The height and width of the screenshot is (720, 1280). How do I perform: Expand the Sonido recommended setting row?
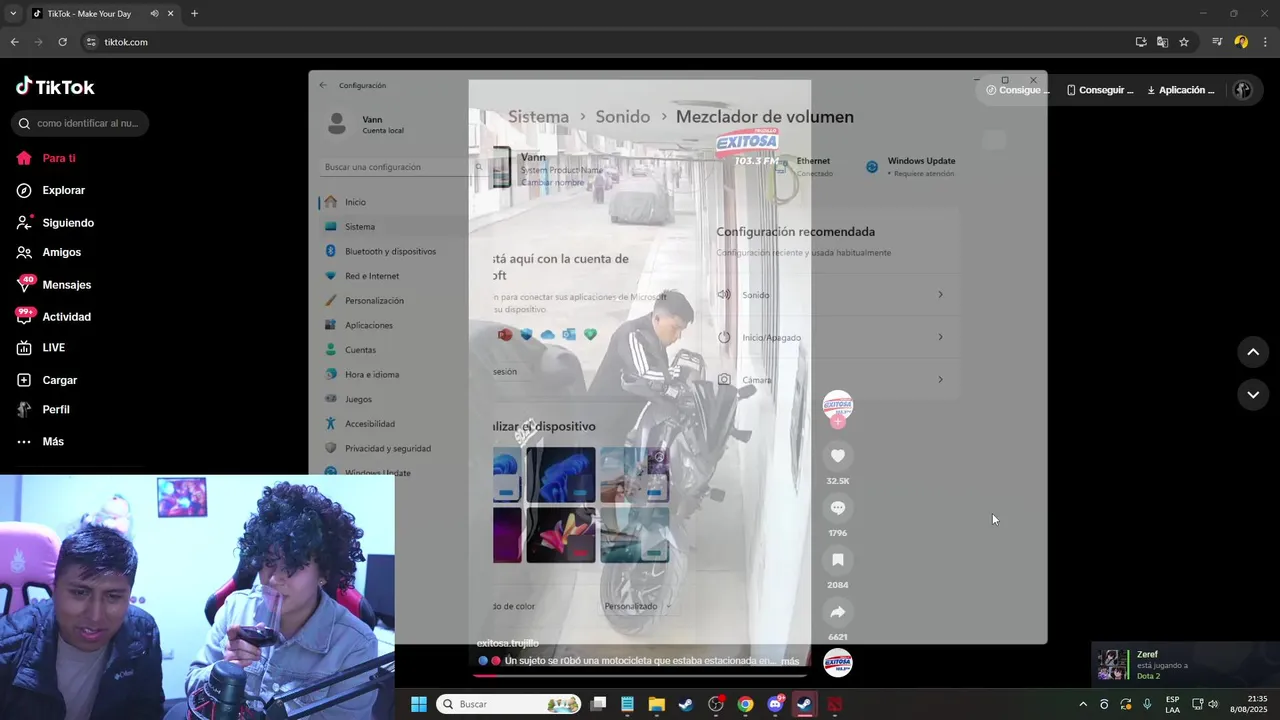point(830,295)
